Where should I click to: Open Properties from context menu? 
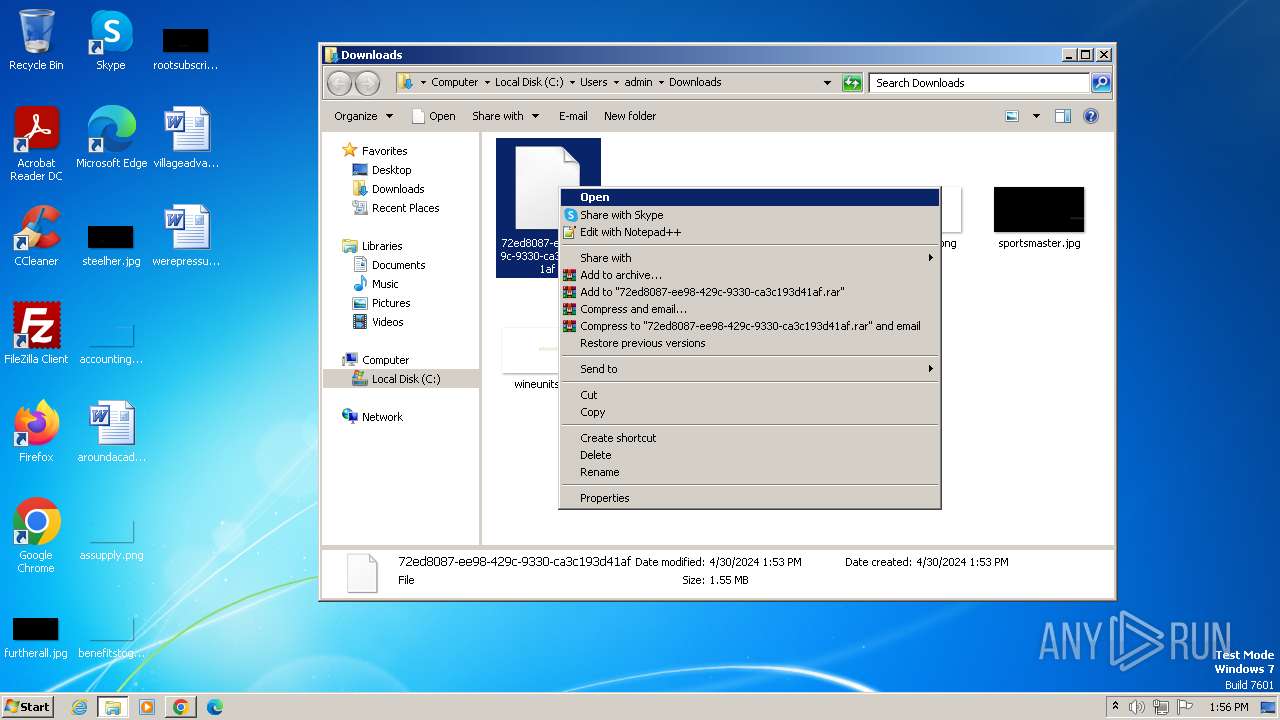tap(750, 498)
